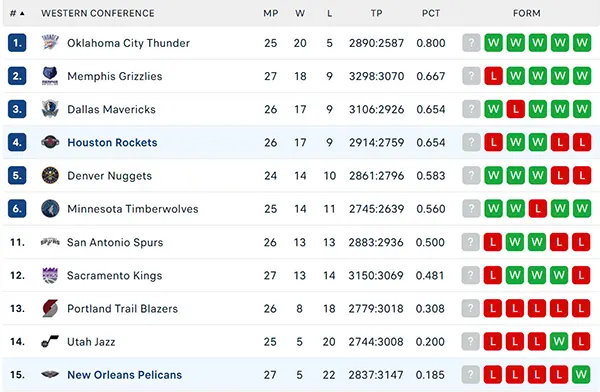Image resolution: width=600 pixels, height=392 pixels.
Task: Sort standings by the W column header
Action: click(x=300, y=13)
